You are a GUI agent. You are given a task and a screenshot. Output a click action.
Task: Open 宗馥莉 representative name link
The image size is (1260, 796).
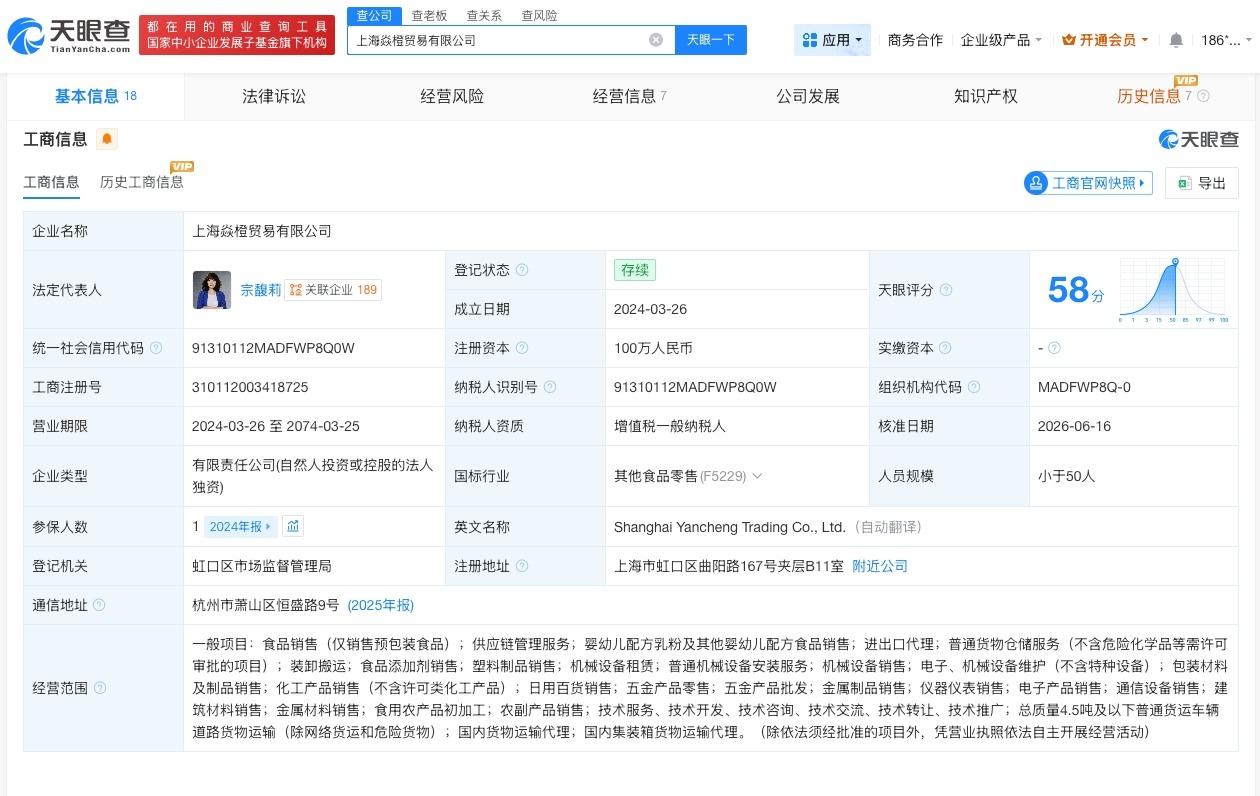point(260,290)
